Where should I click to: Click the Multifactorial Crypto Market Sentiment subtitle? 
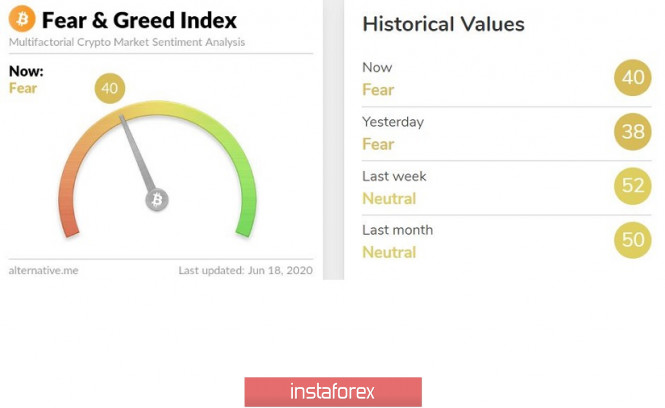(x=127, y=42)
